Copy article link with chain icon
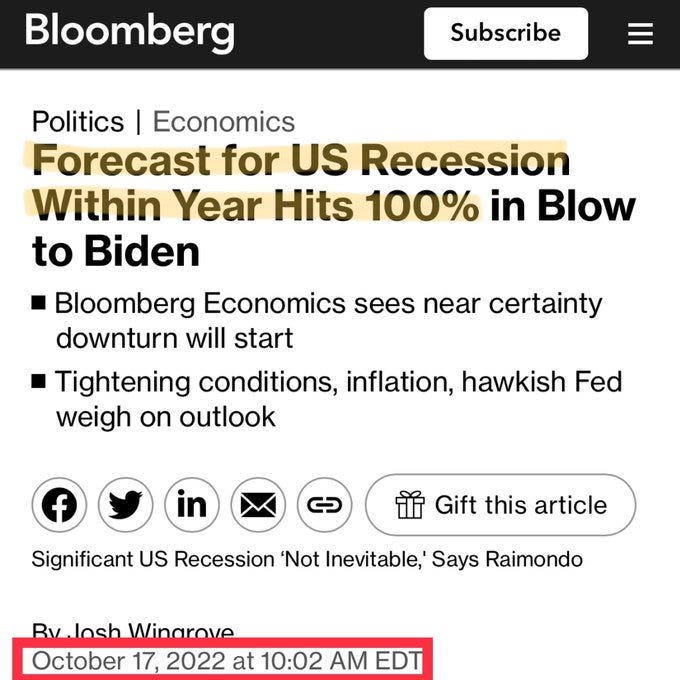This screenshot has width=680, height=680. point(324,505)
